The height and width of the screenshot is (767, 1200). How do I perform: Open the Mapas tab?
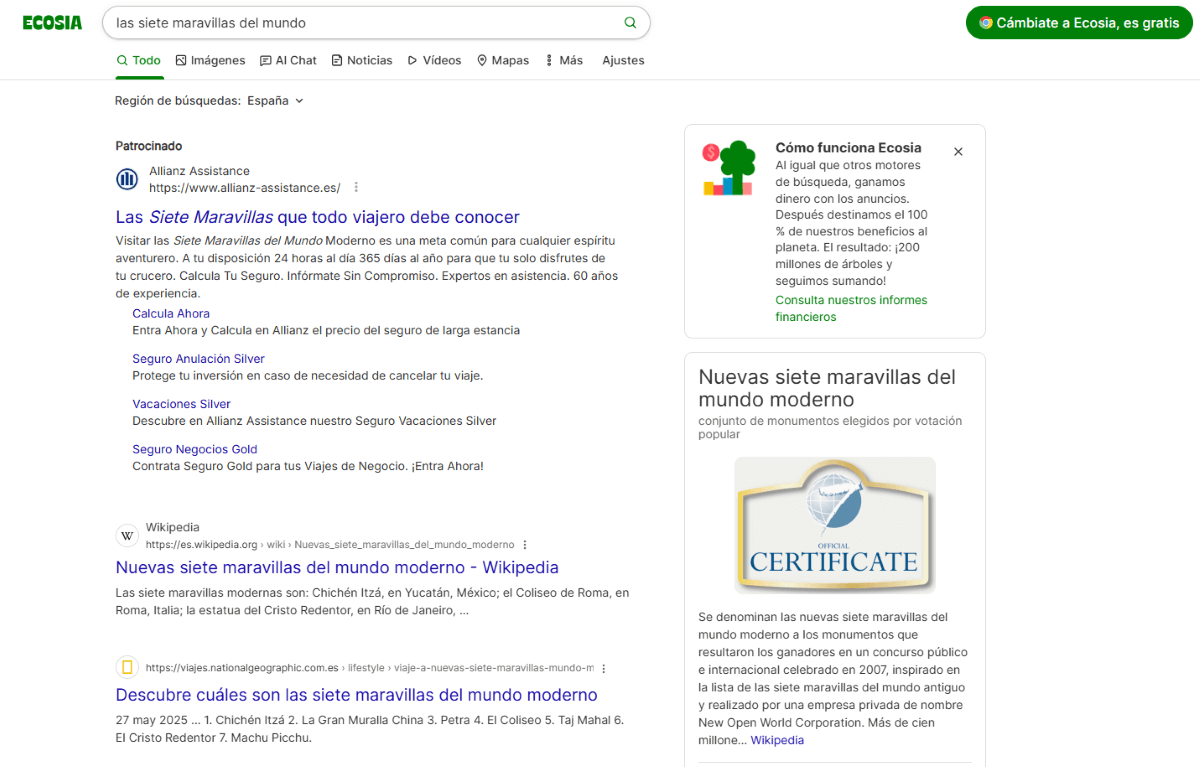pyautogui.click(x=502, y=60)
